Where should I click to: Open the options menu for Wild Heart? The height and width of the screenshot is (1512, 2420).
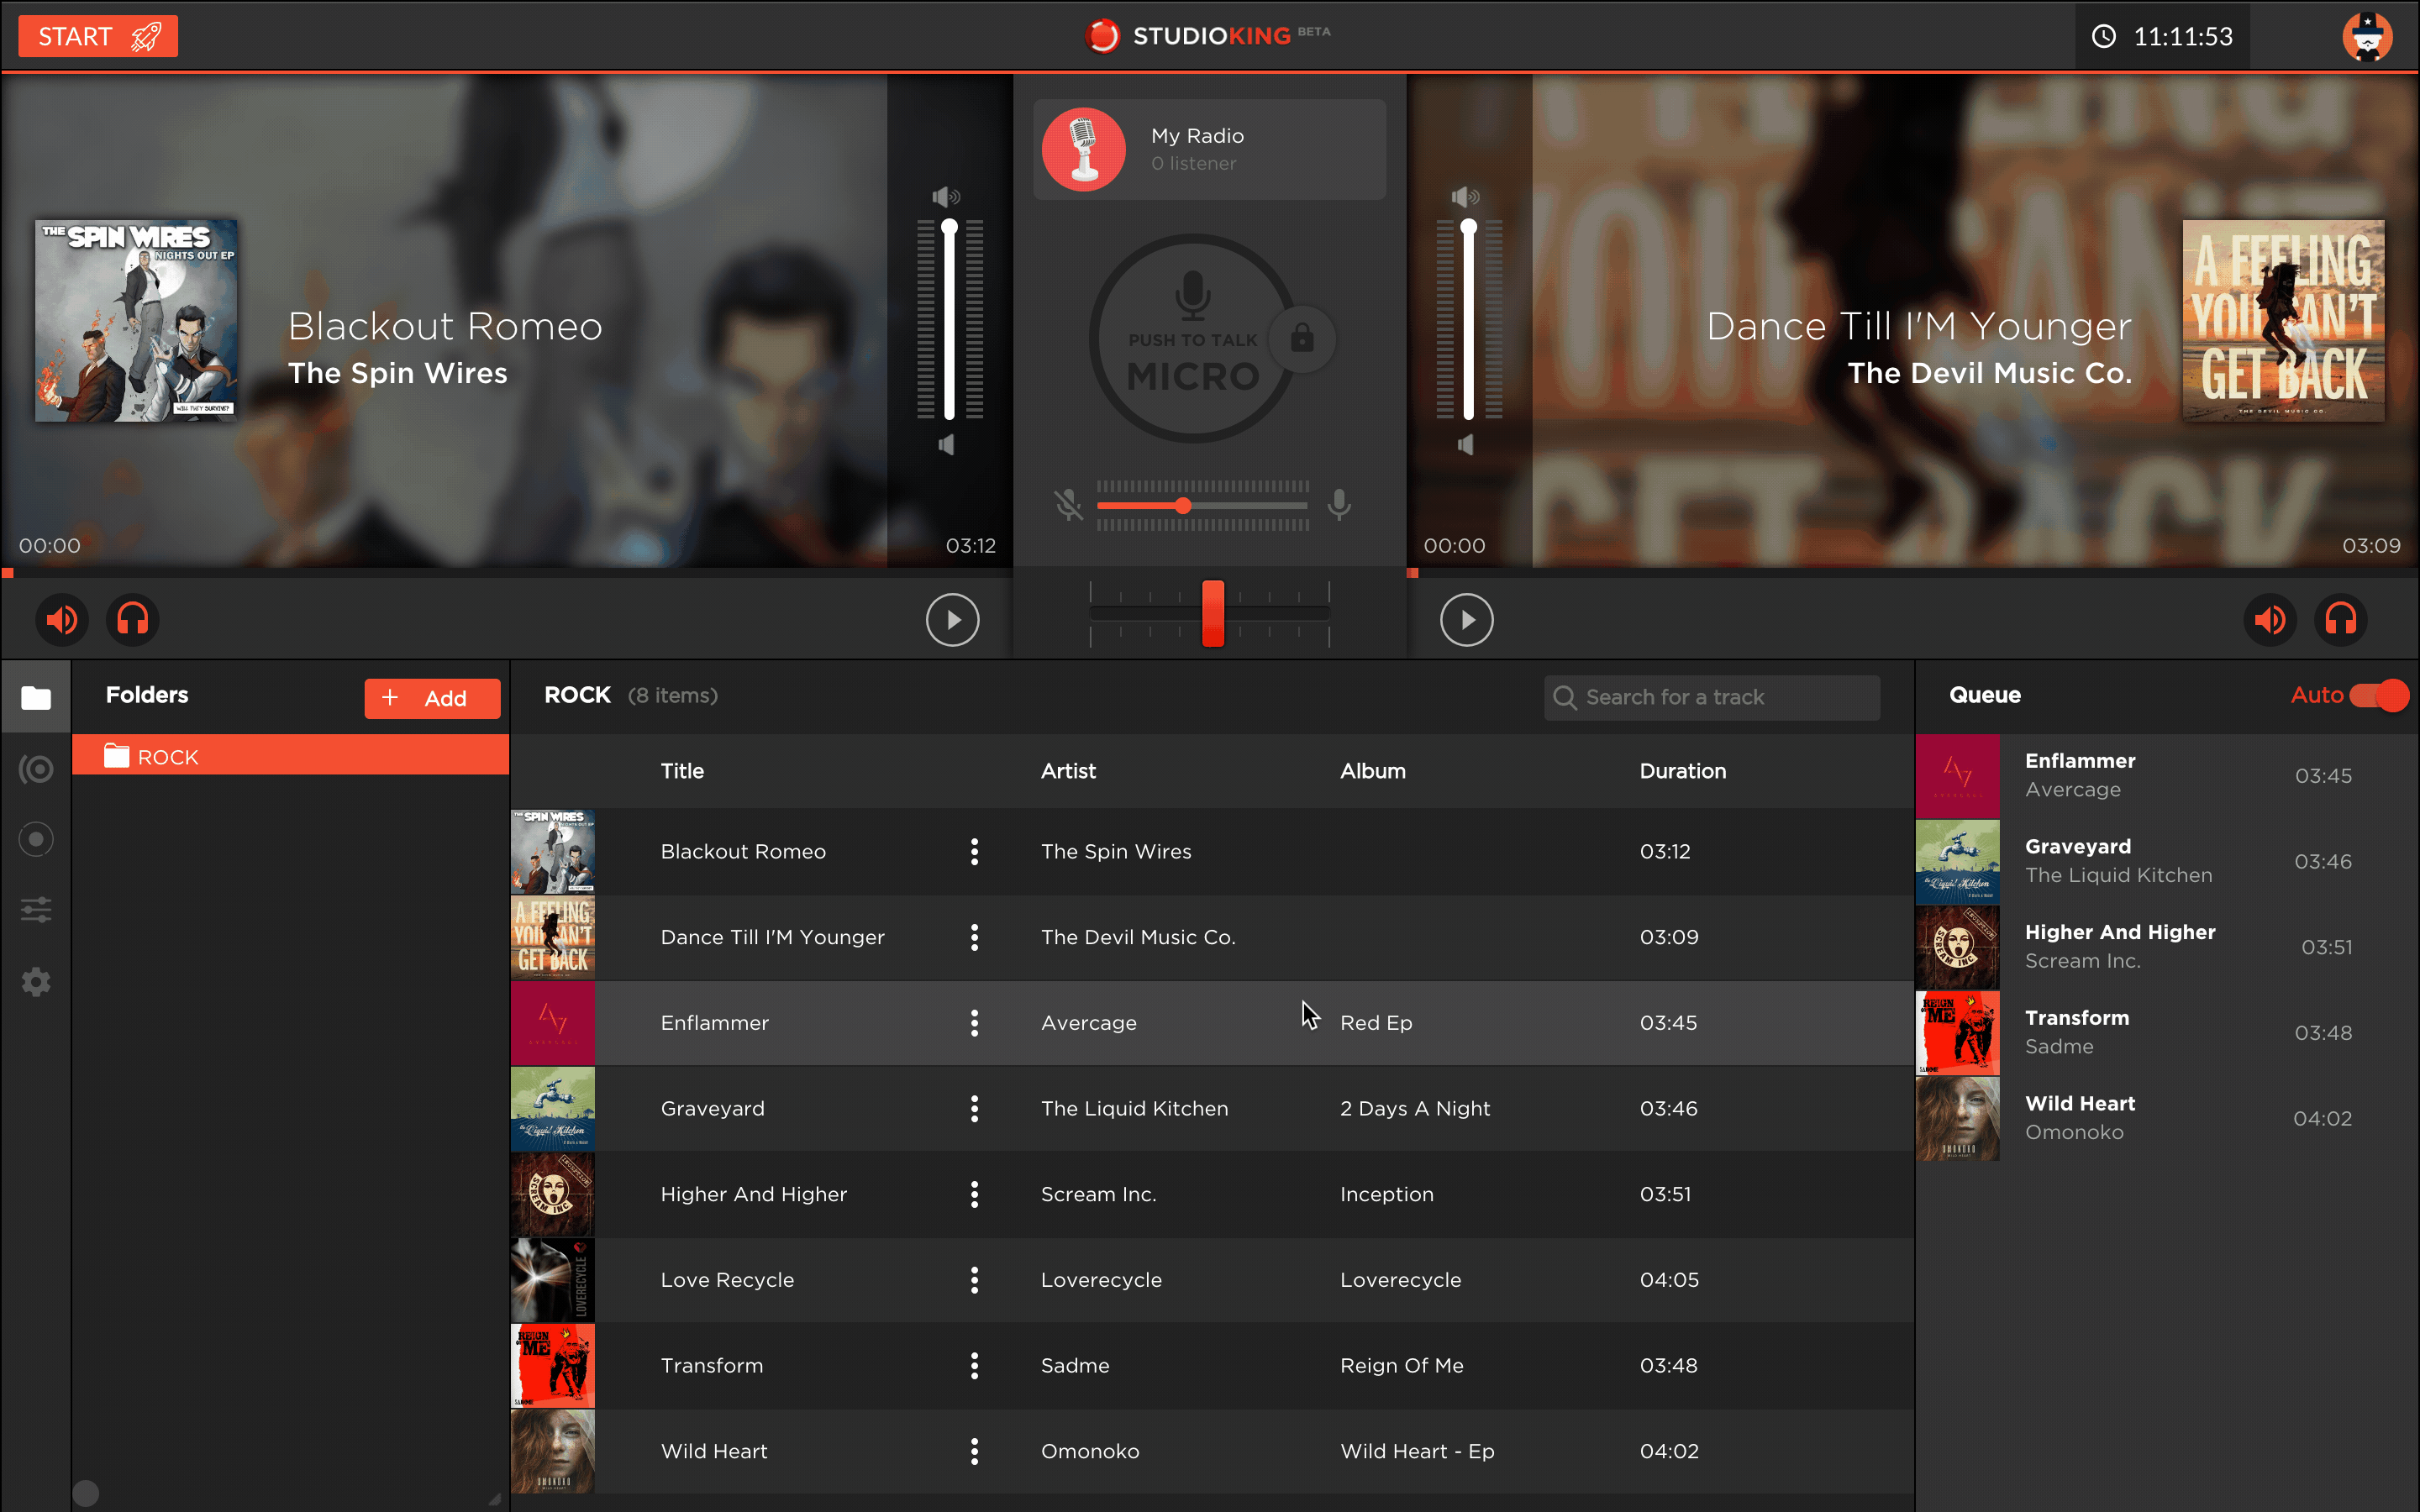[x=975, y=1451]
